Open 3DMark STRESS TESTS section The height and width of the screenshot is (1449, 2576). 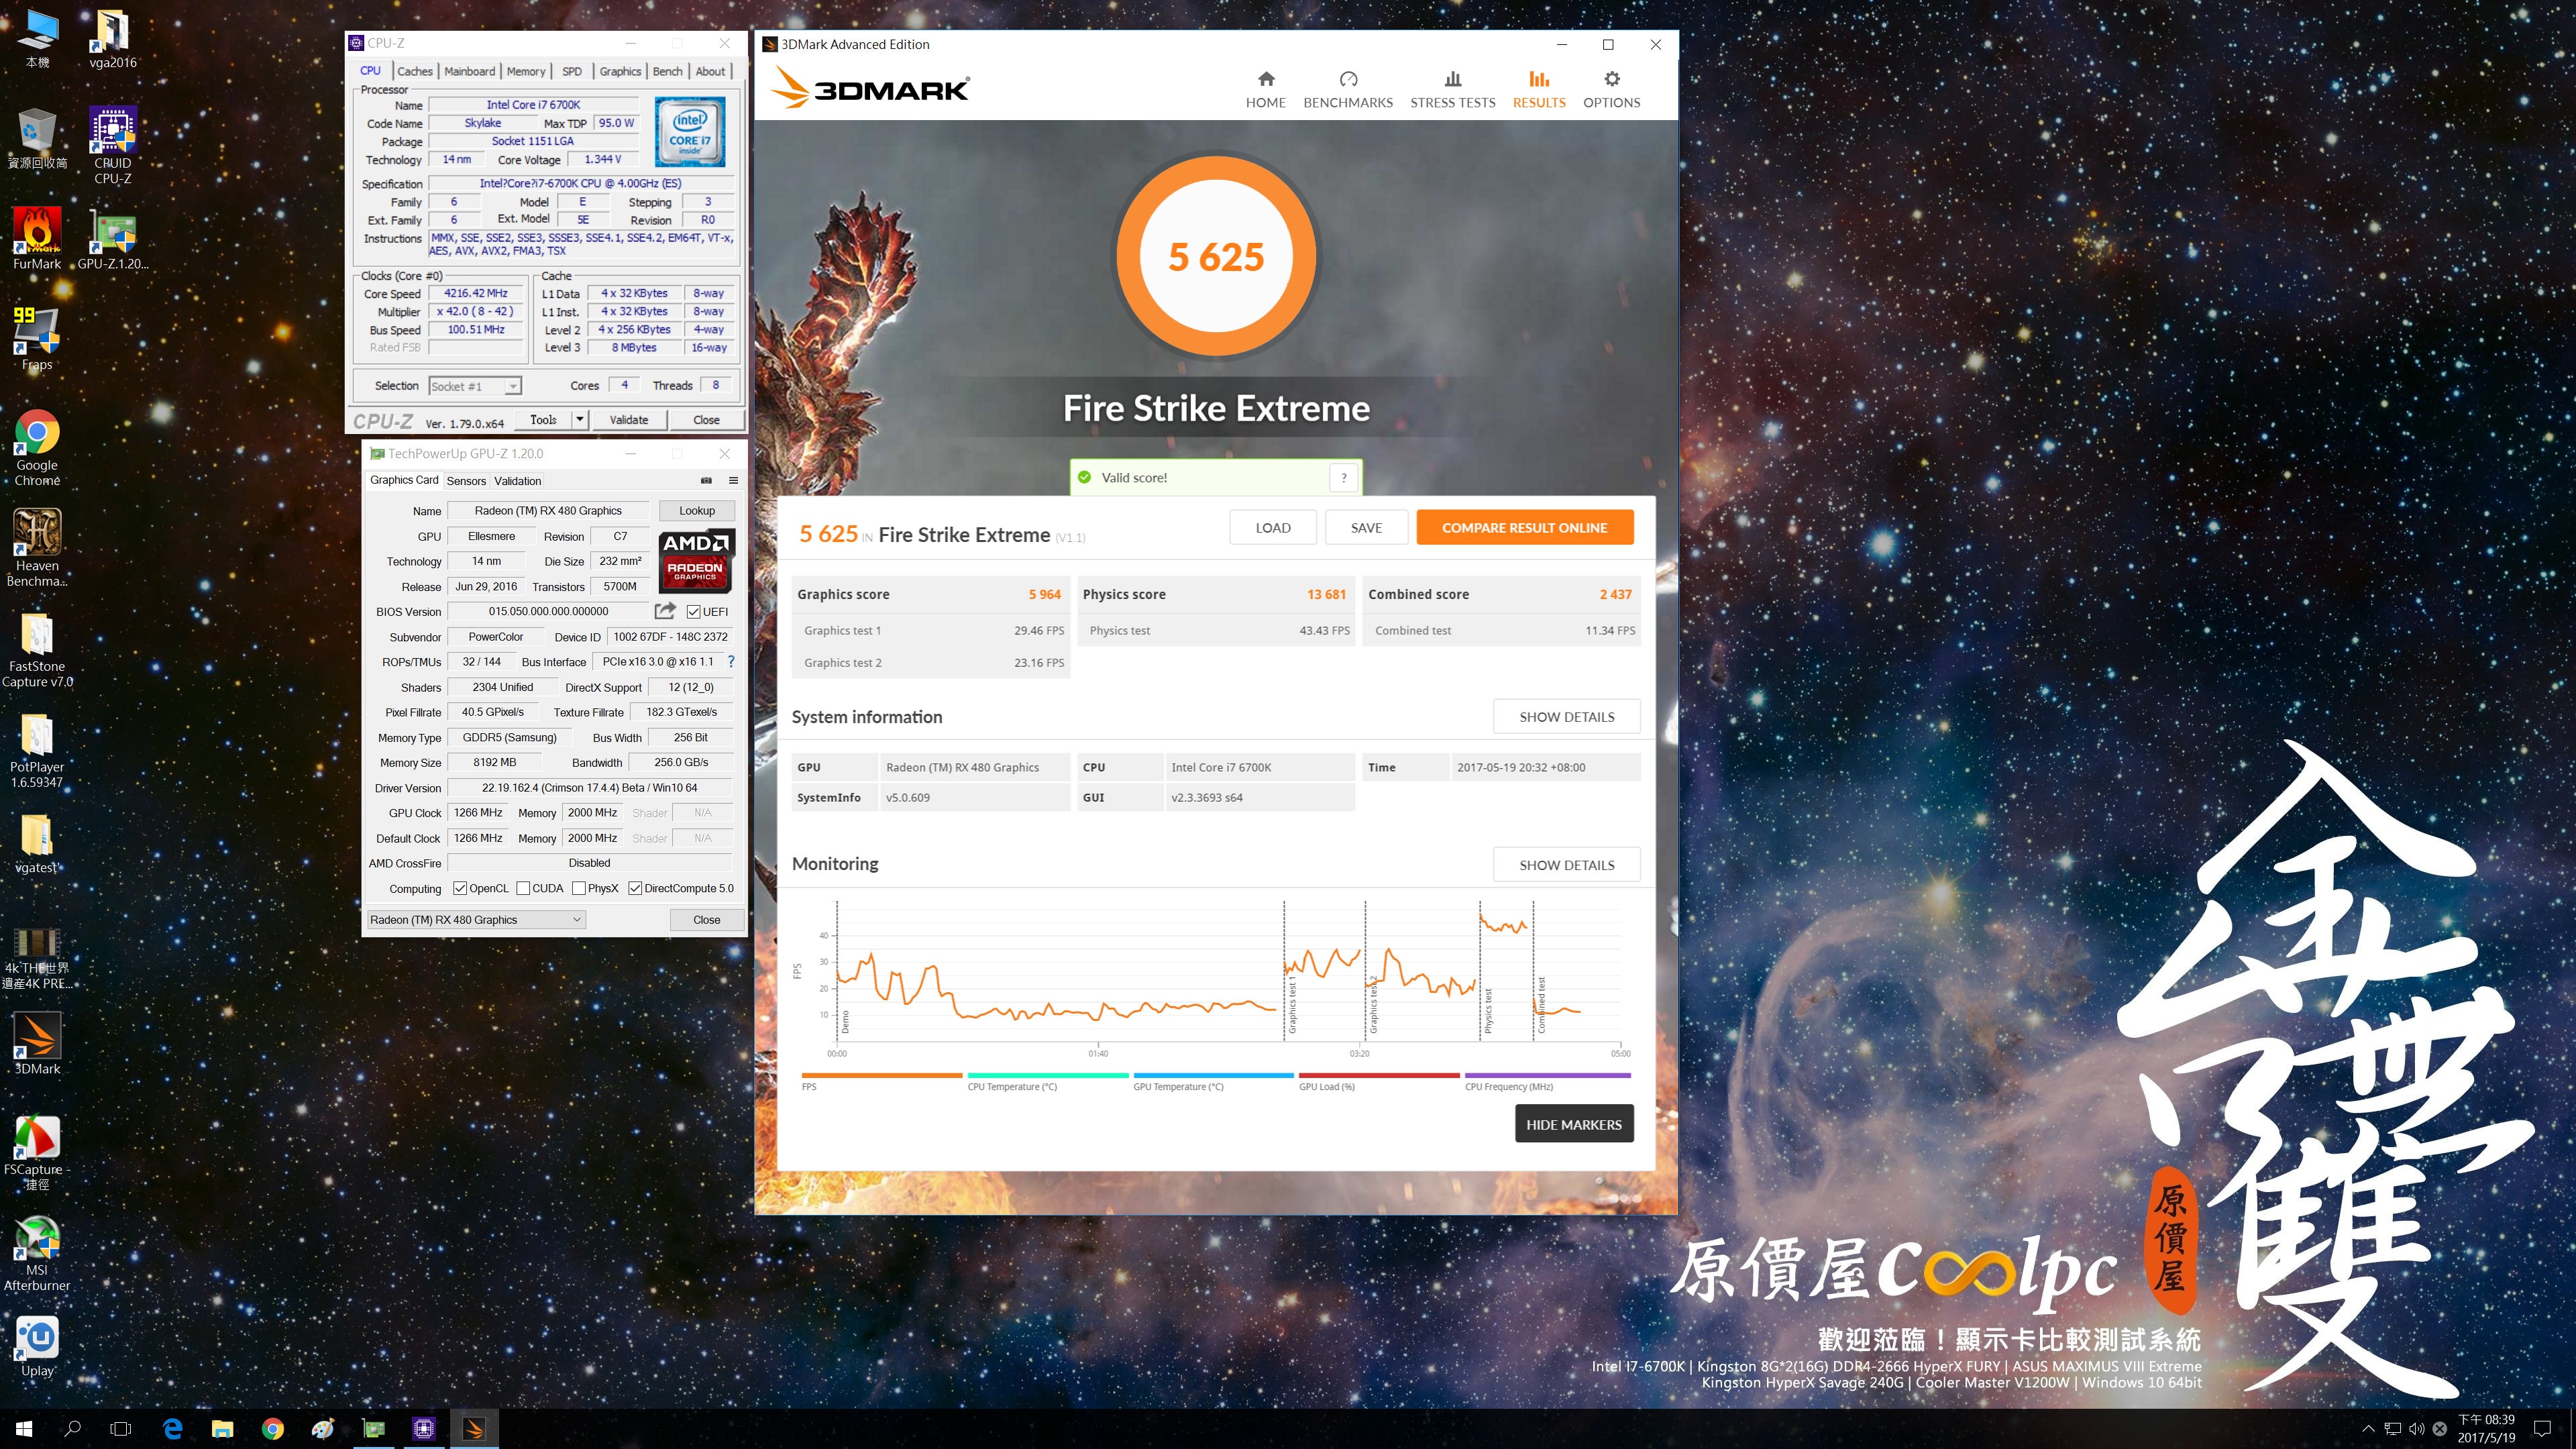(x=1452, y=89)
